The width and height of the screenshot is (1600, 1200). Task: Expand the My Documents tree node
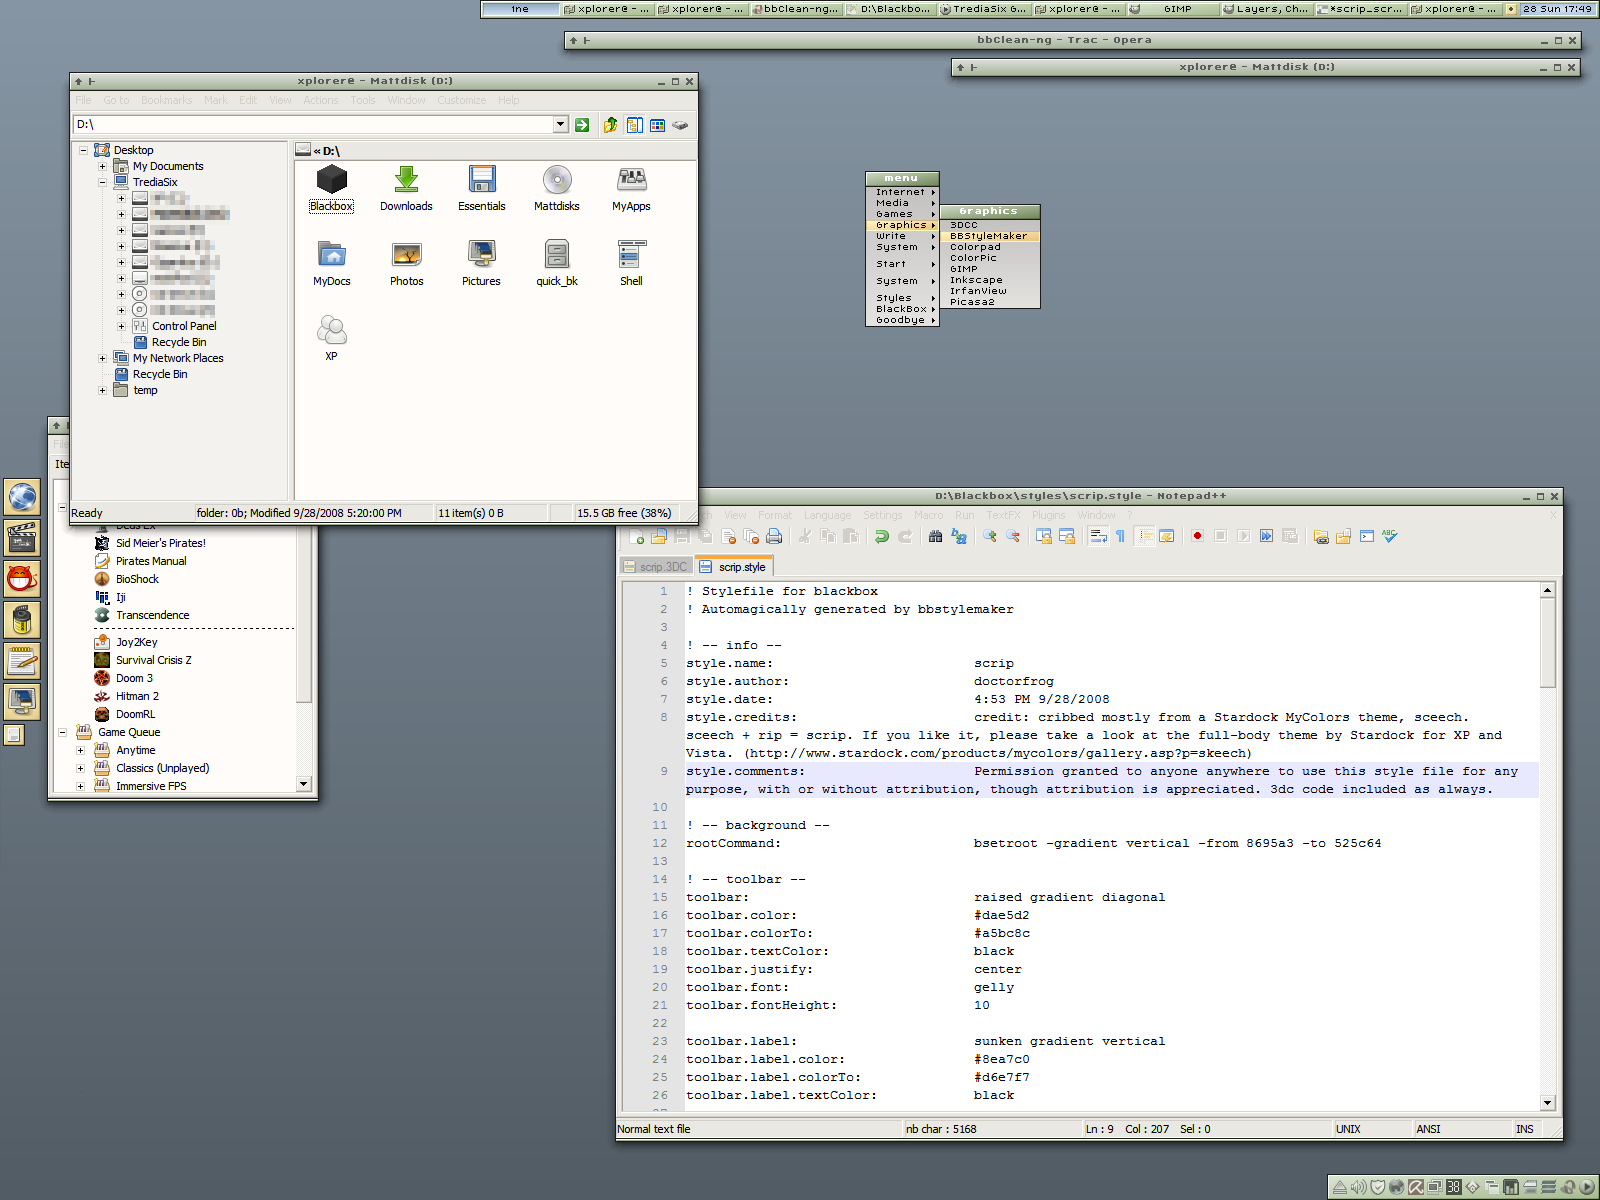tap(102, 166)
